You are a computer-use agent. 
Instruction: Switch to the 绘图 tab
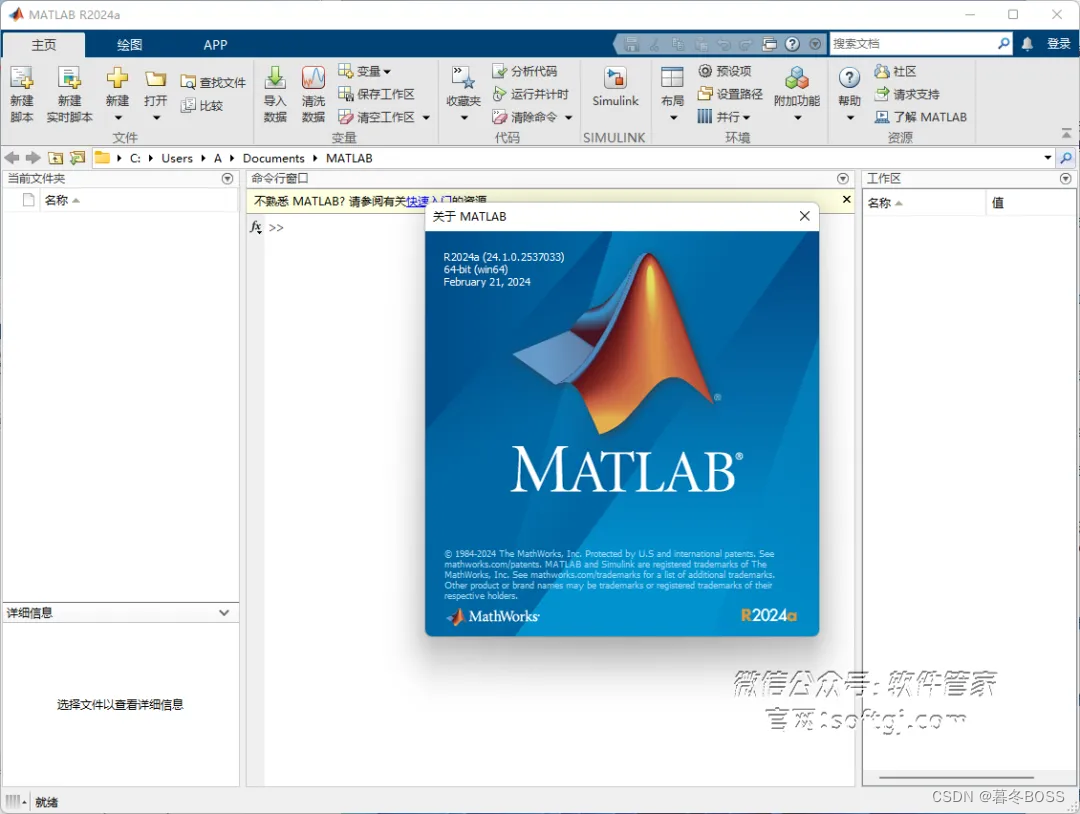[129, 45]
